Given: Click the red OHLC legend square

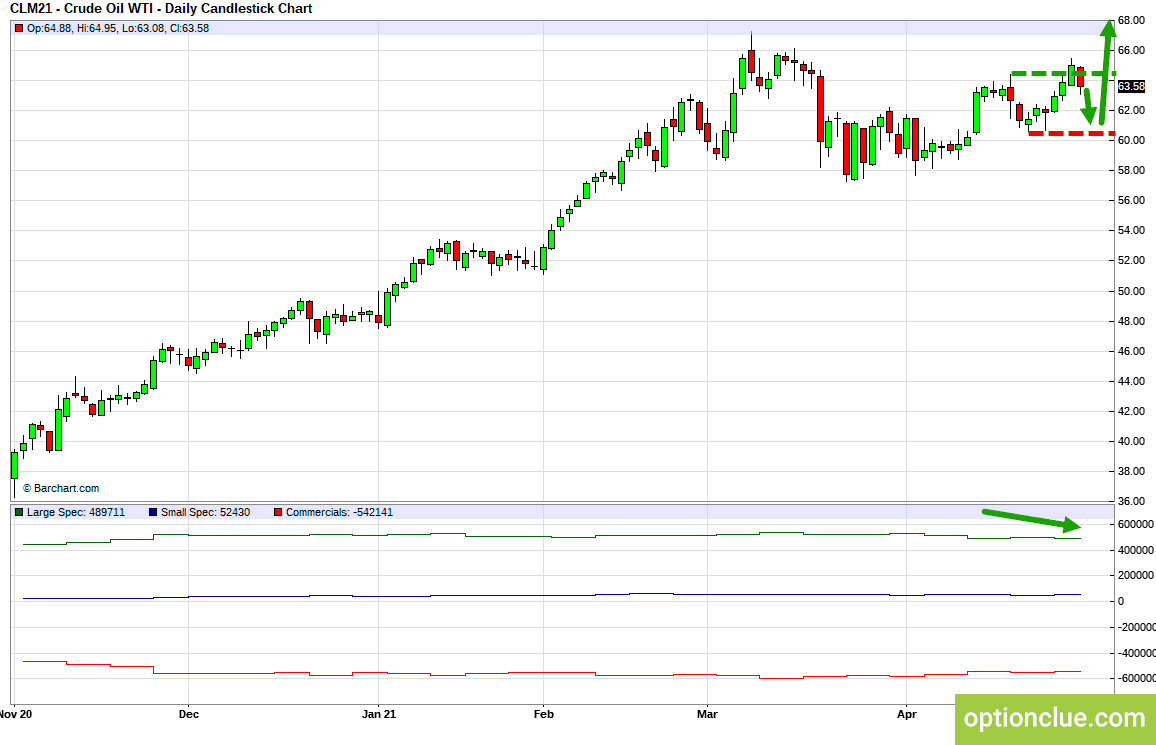Looking at the screenshot, I should click(19, 29).
